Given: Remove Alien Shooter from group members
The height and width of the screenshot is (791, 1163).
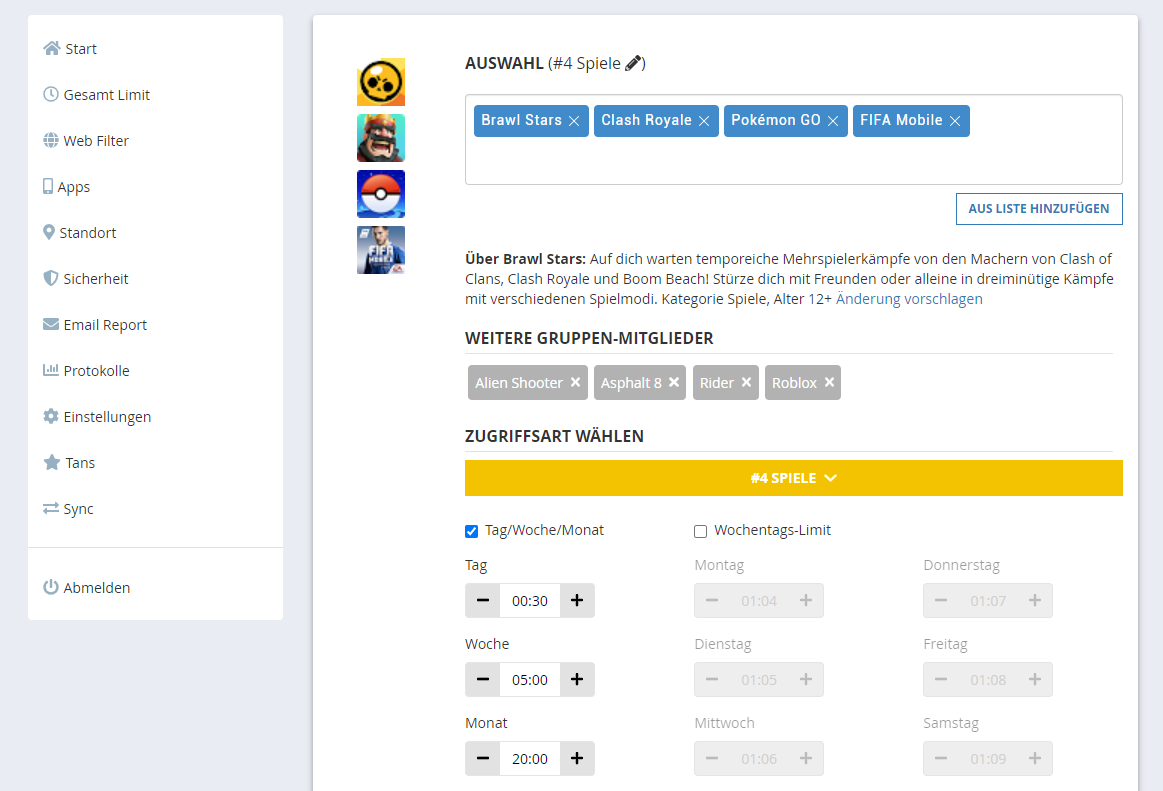Looking at the screenshot, I should (x=576, y=382).
